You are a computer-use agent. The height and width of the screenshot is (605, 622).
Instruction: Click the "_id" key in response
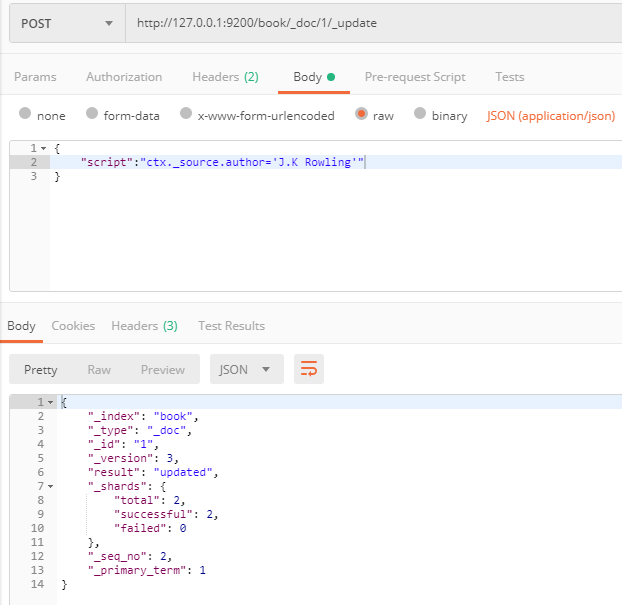click(x=104, y=444)
